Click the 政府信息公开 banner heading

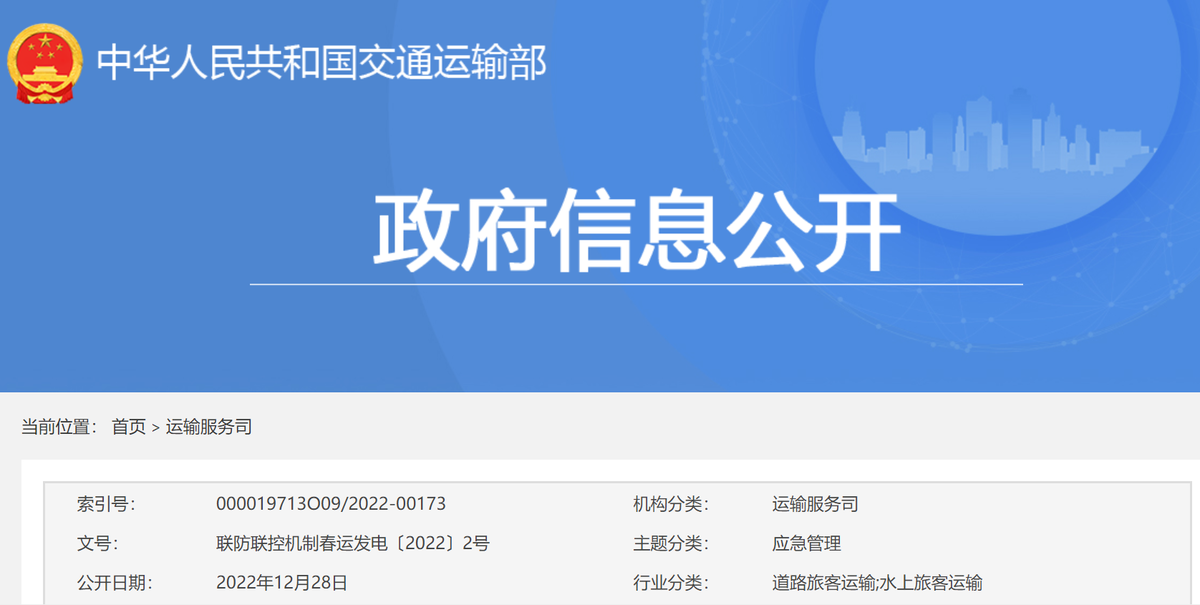coord(637,233)
